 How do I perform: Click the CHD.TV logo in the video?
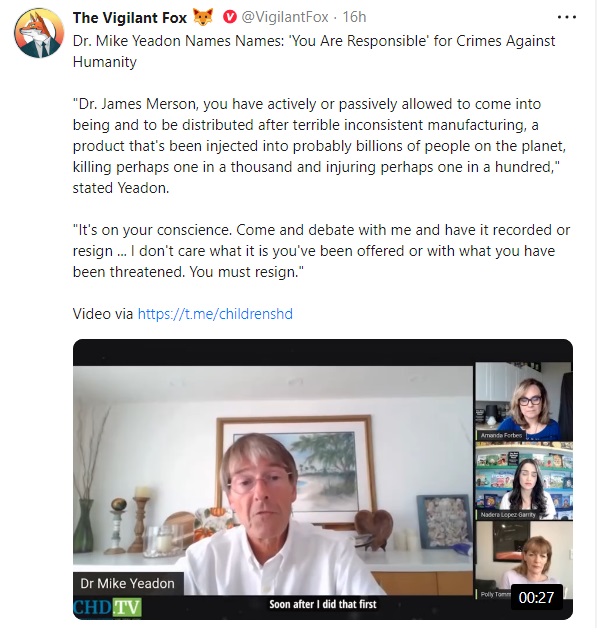tap(108, 608)
